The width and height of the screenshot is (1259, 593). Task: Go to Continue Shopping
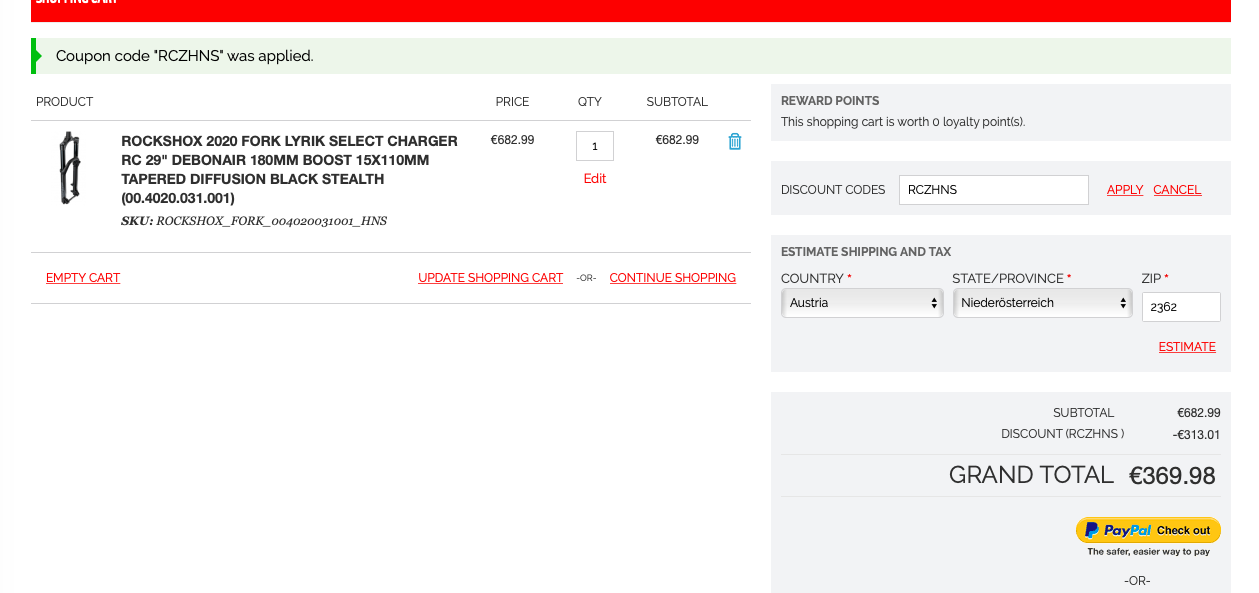coord(672,278)
